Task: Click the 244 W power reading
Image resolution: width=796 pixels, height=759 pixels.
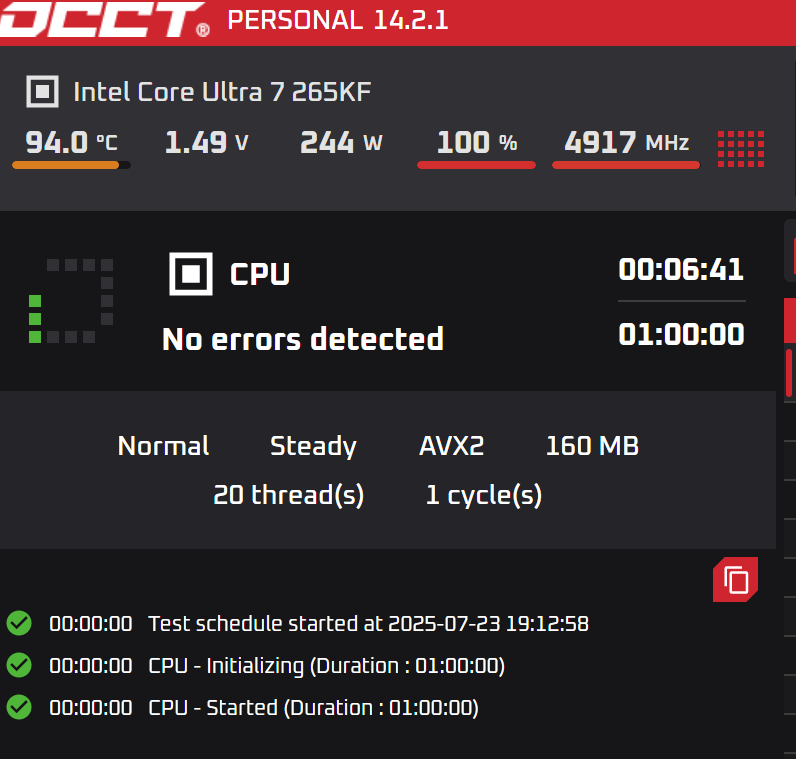Action: click(341, 143)
